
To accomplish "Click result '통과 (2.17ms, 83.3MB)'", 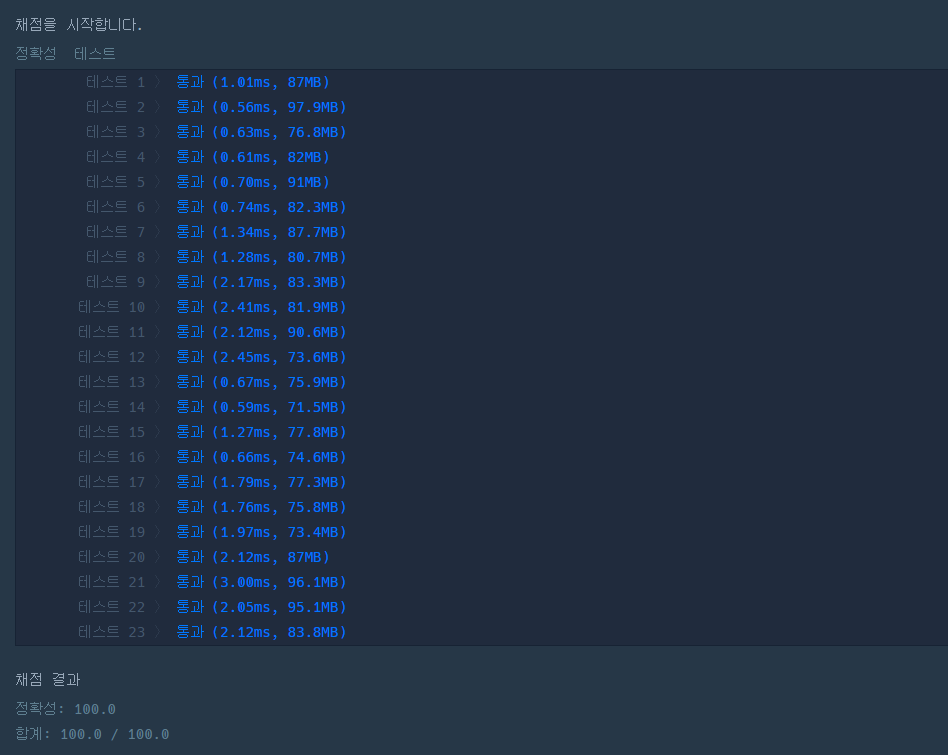I will (x=261, y=282).
